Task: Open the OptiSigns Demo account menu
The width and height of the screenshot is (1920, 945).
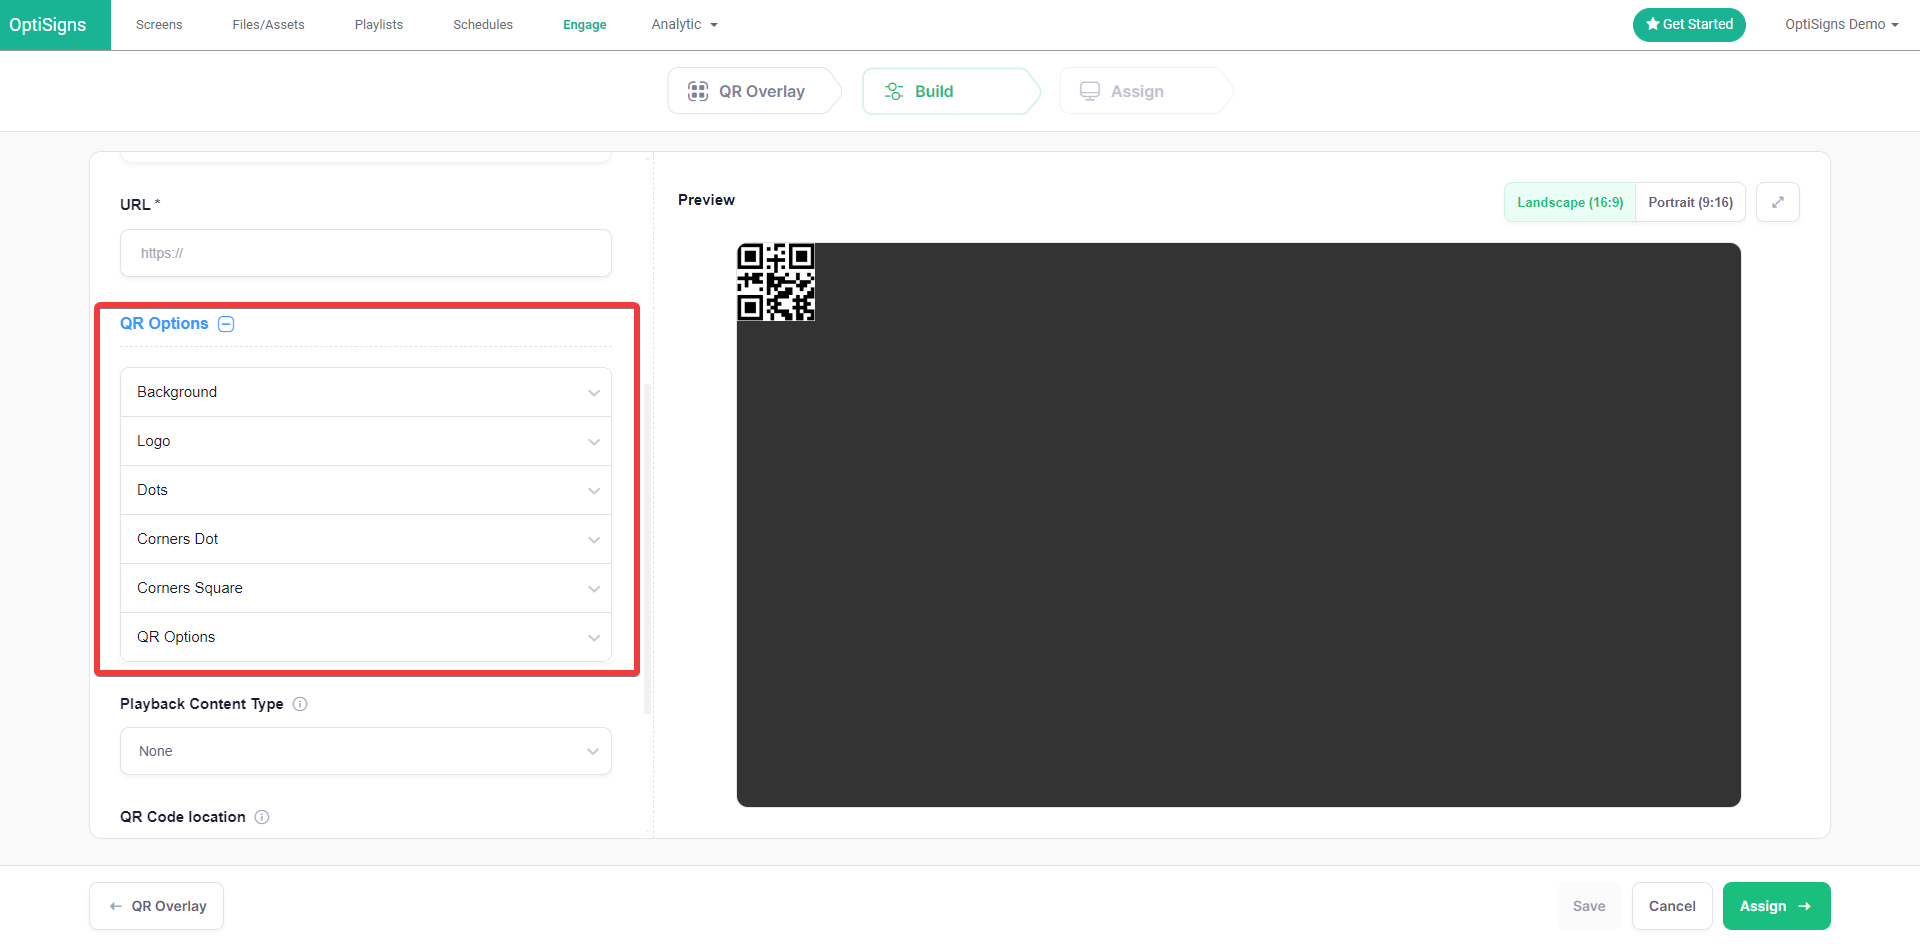Action: click(x=1841, y=24)
